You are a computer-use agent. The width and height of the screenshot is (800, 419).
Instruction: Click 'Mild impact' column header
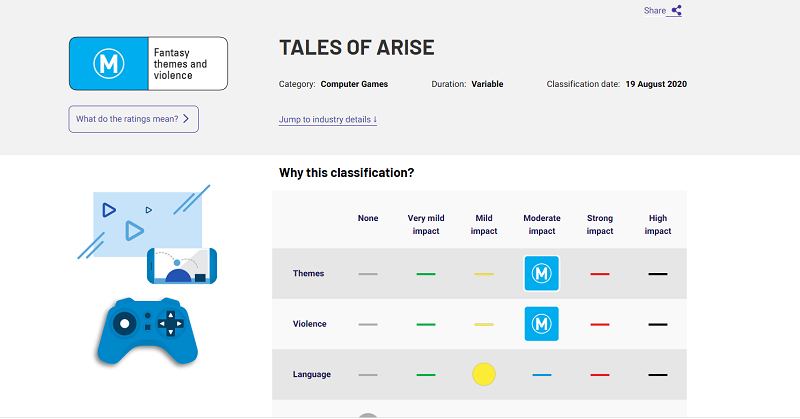coord(484,225)
